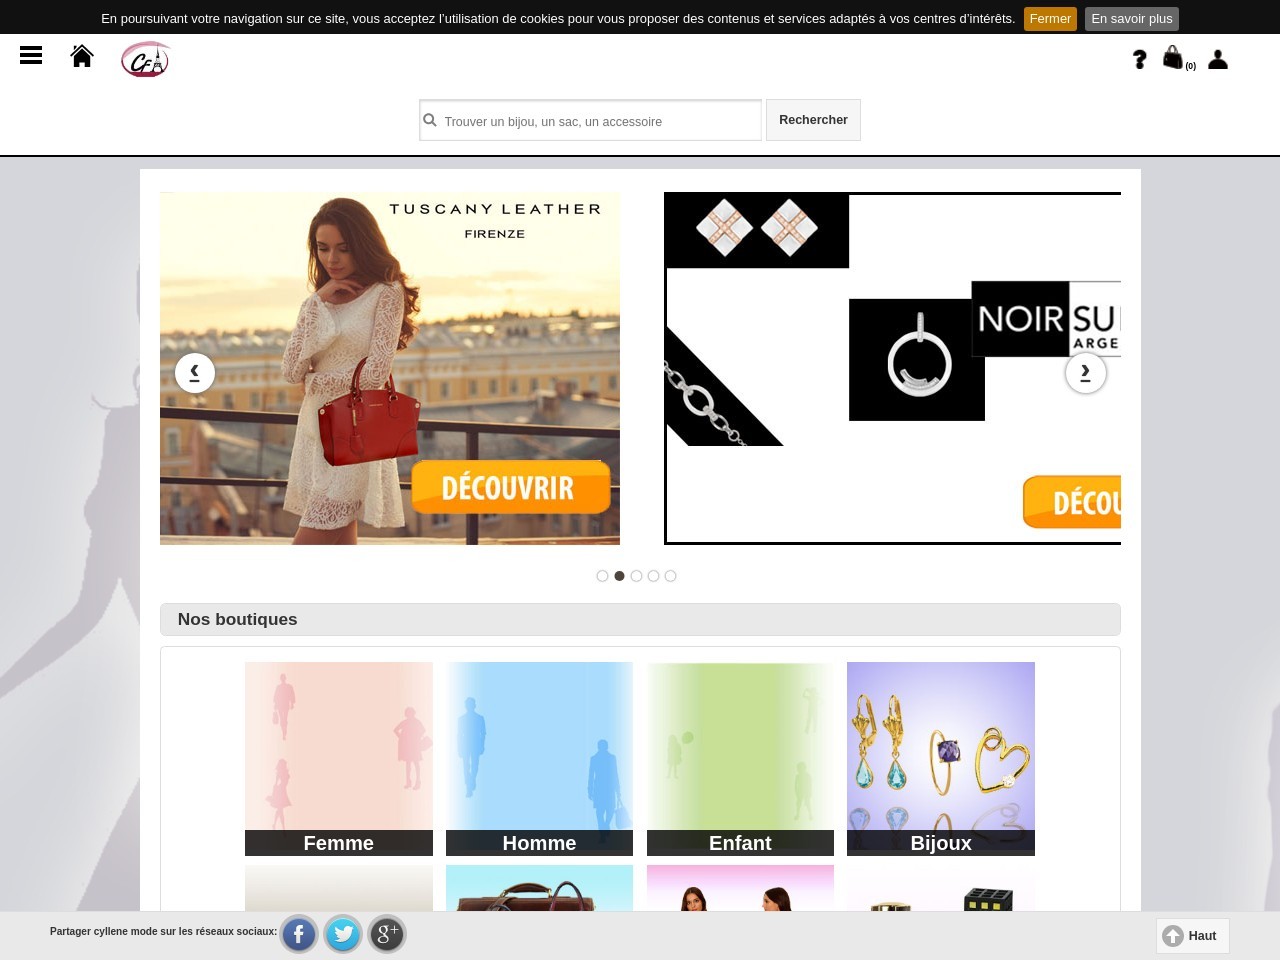Show previous carousel slide

tap(195, 373)
